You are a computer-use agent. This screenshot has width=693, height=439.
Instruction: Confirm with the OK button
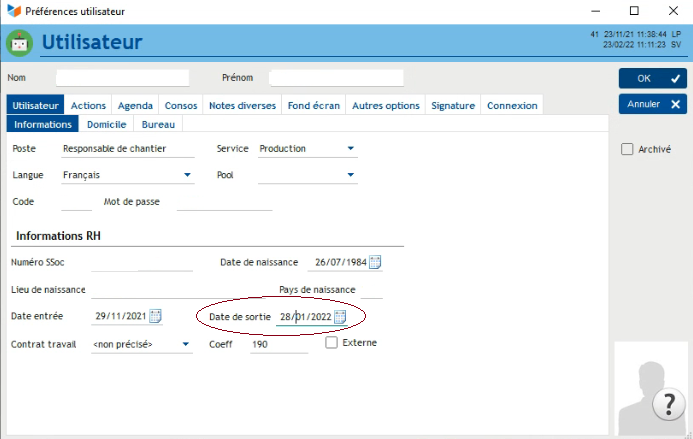click(652, 78)
